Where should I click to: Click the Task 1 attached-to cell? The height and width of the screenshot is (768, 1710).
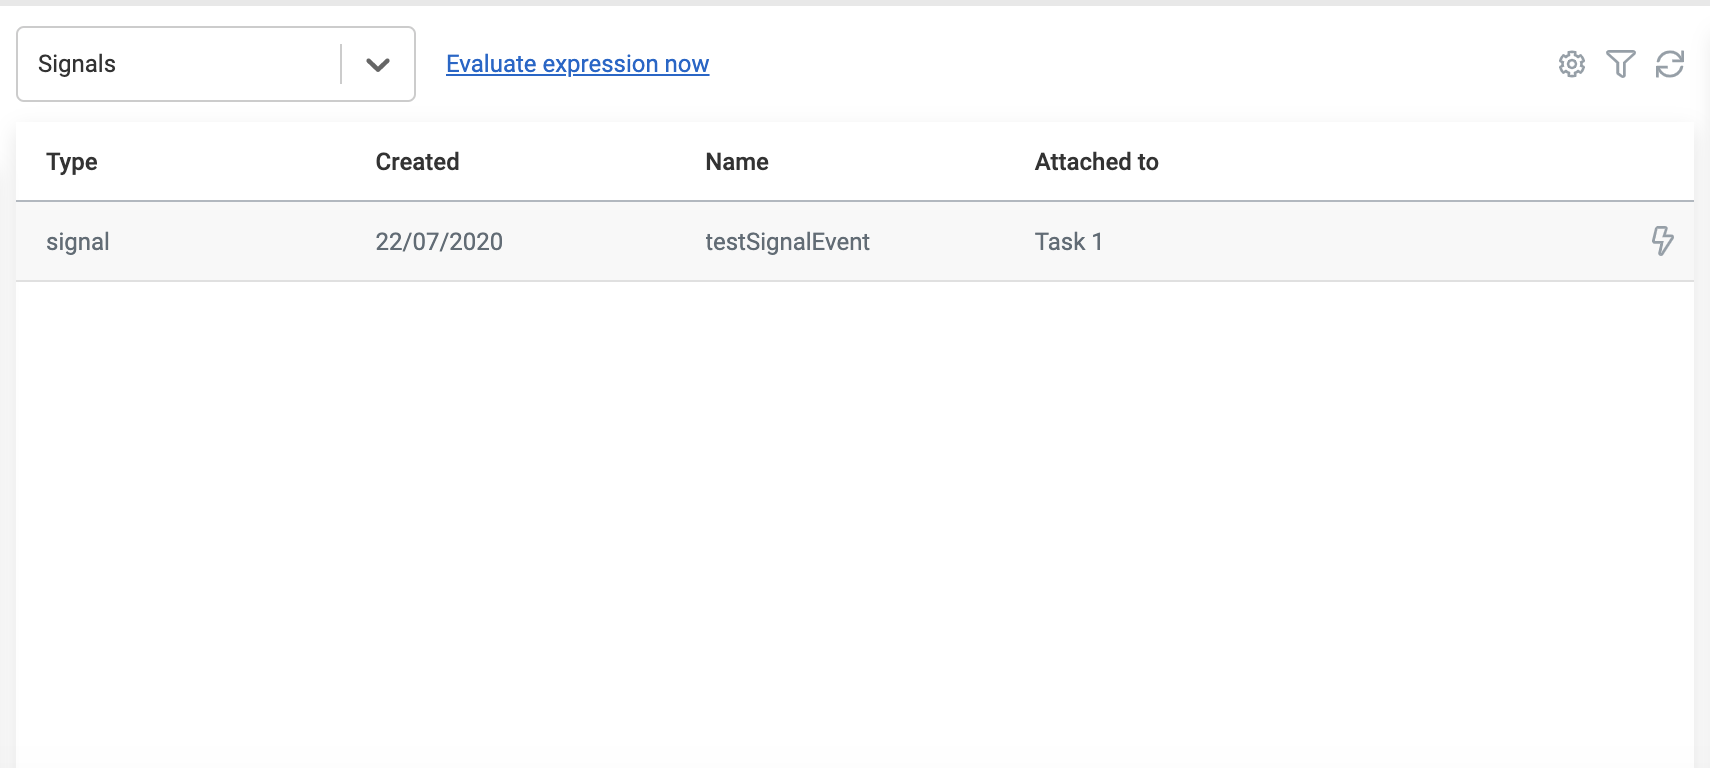1068,242
